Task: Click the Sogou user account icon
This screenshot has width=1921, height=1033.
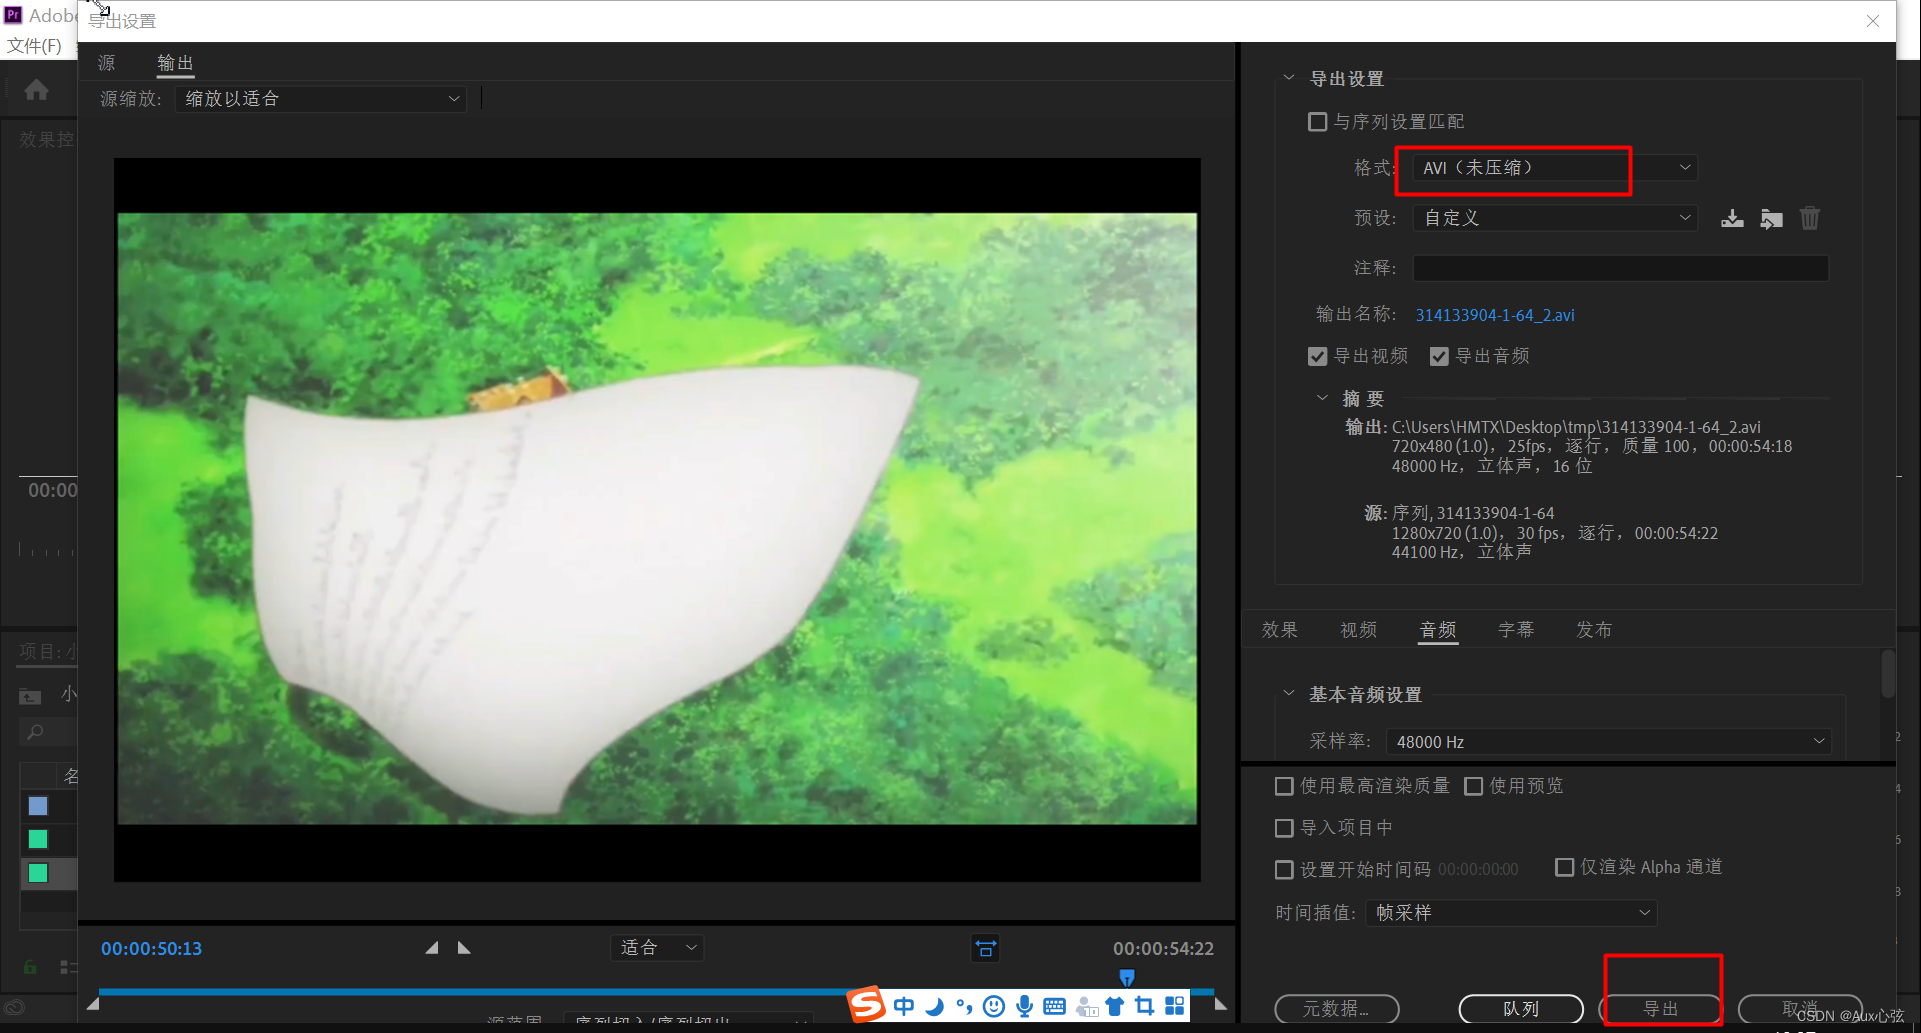Action: (1086, 1007)
